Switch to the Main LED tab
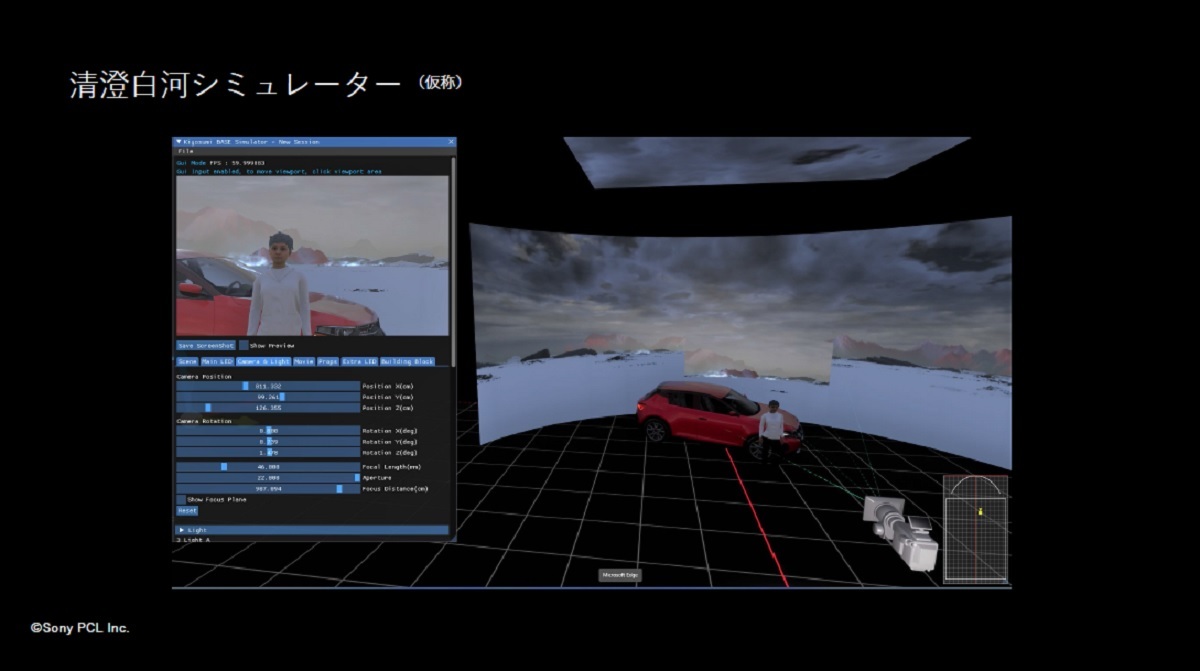 (x=217, y=361)
